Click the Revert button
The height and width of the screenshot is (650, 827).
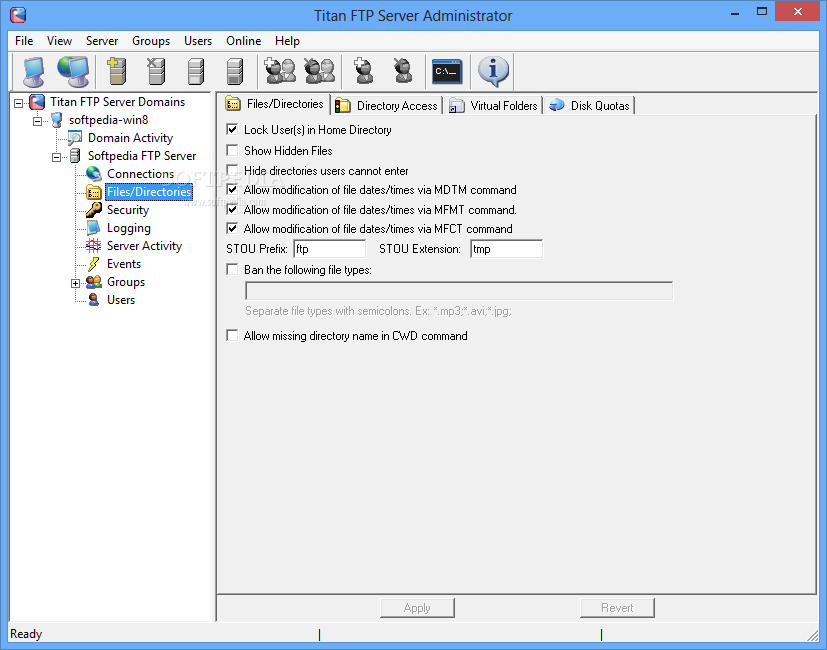(x=617, y=608)
